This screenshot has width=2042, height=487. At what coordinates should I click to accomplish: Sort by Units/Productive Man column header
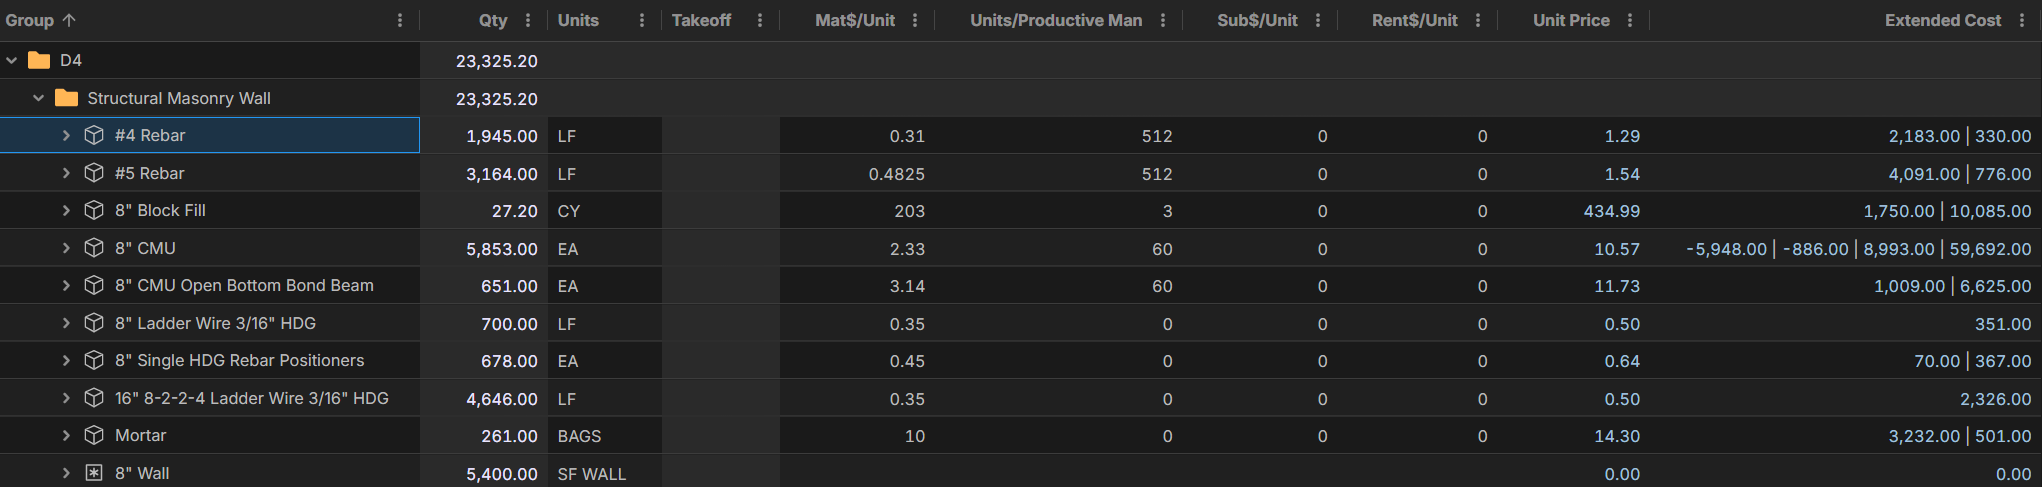(x=1055, y=20)
